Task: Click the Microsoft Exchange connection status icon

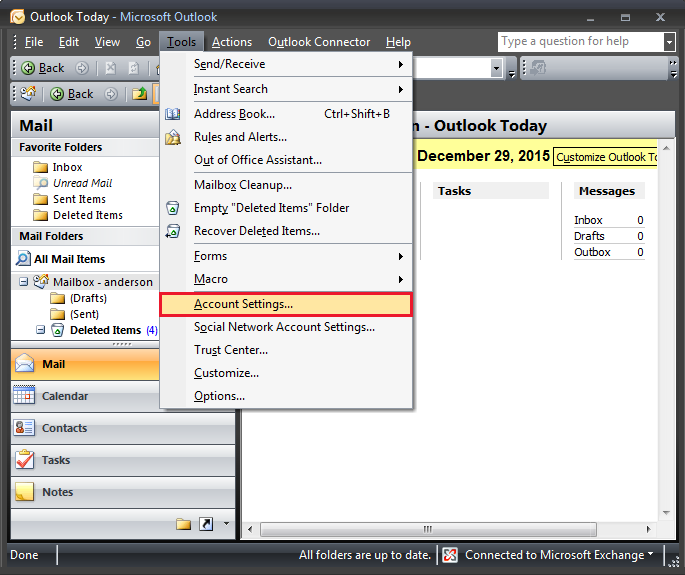Action: click(x=450, y=555)
